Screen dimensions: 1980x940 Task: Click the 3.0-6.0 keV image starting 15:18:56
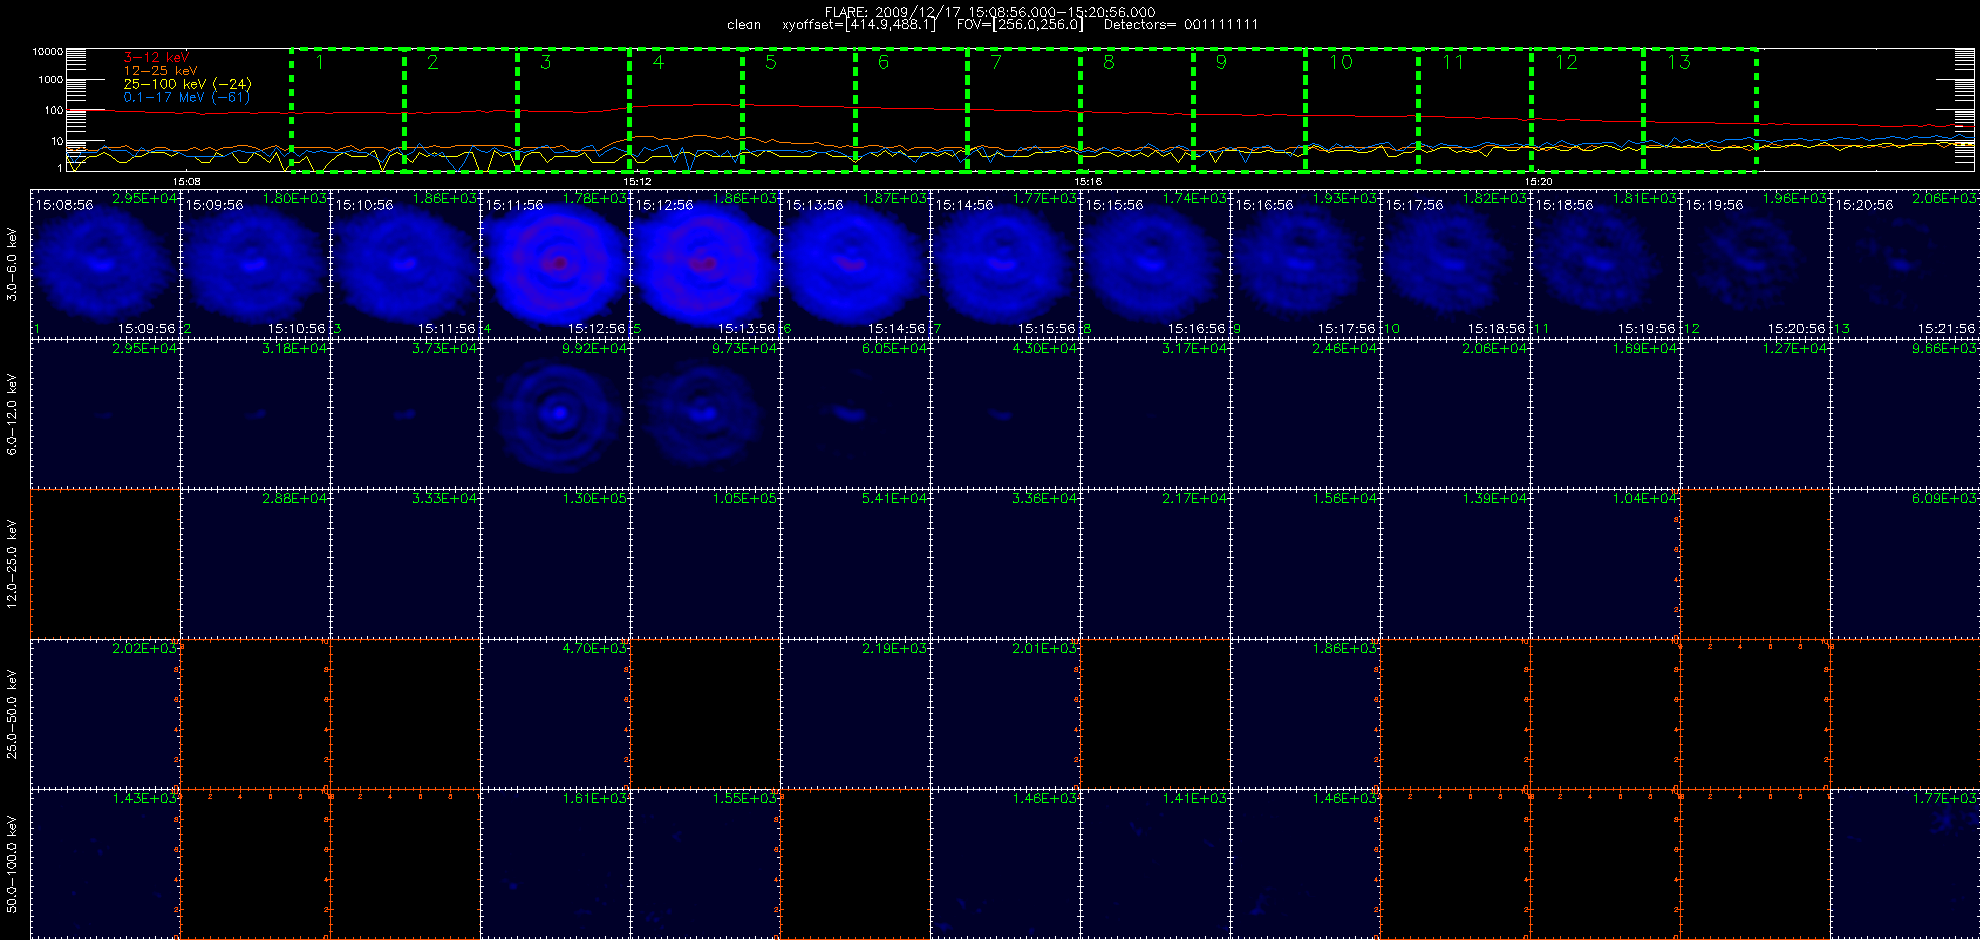[1606, 264]
